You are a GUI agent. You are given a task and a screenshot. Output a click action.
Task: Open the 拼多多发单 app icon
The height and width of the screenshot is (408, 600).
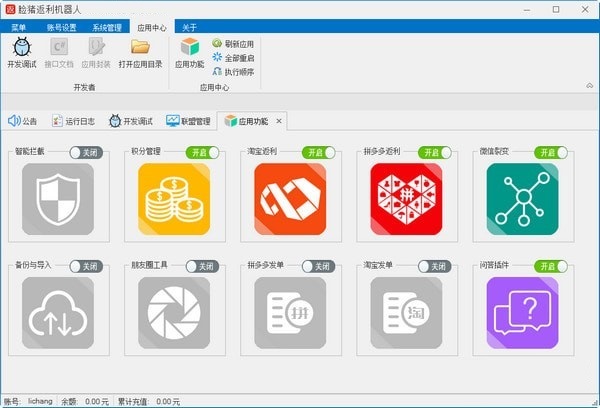pos(290,313)
